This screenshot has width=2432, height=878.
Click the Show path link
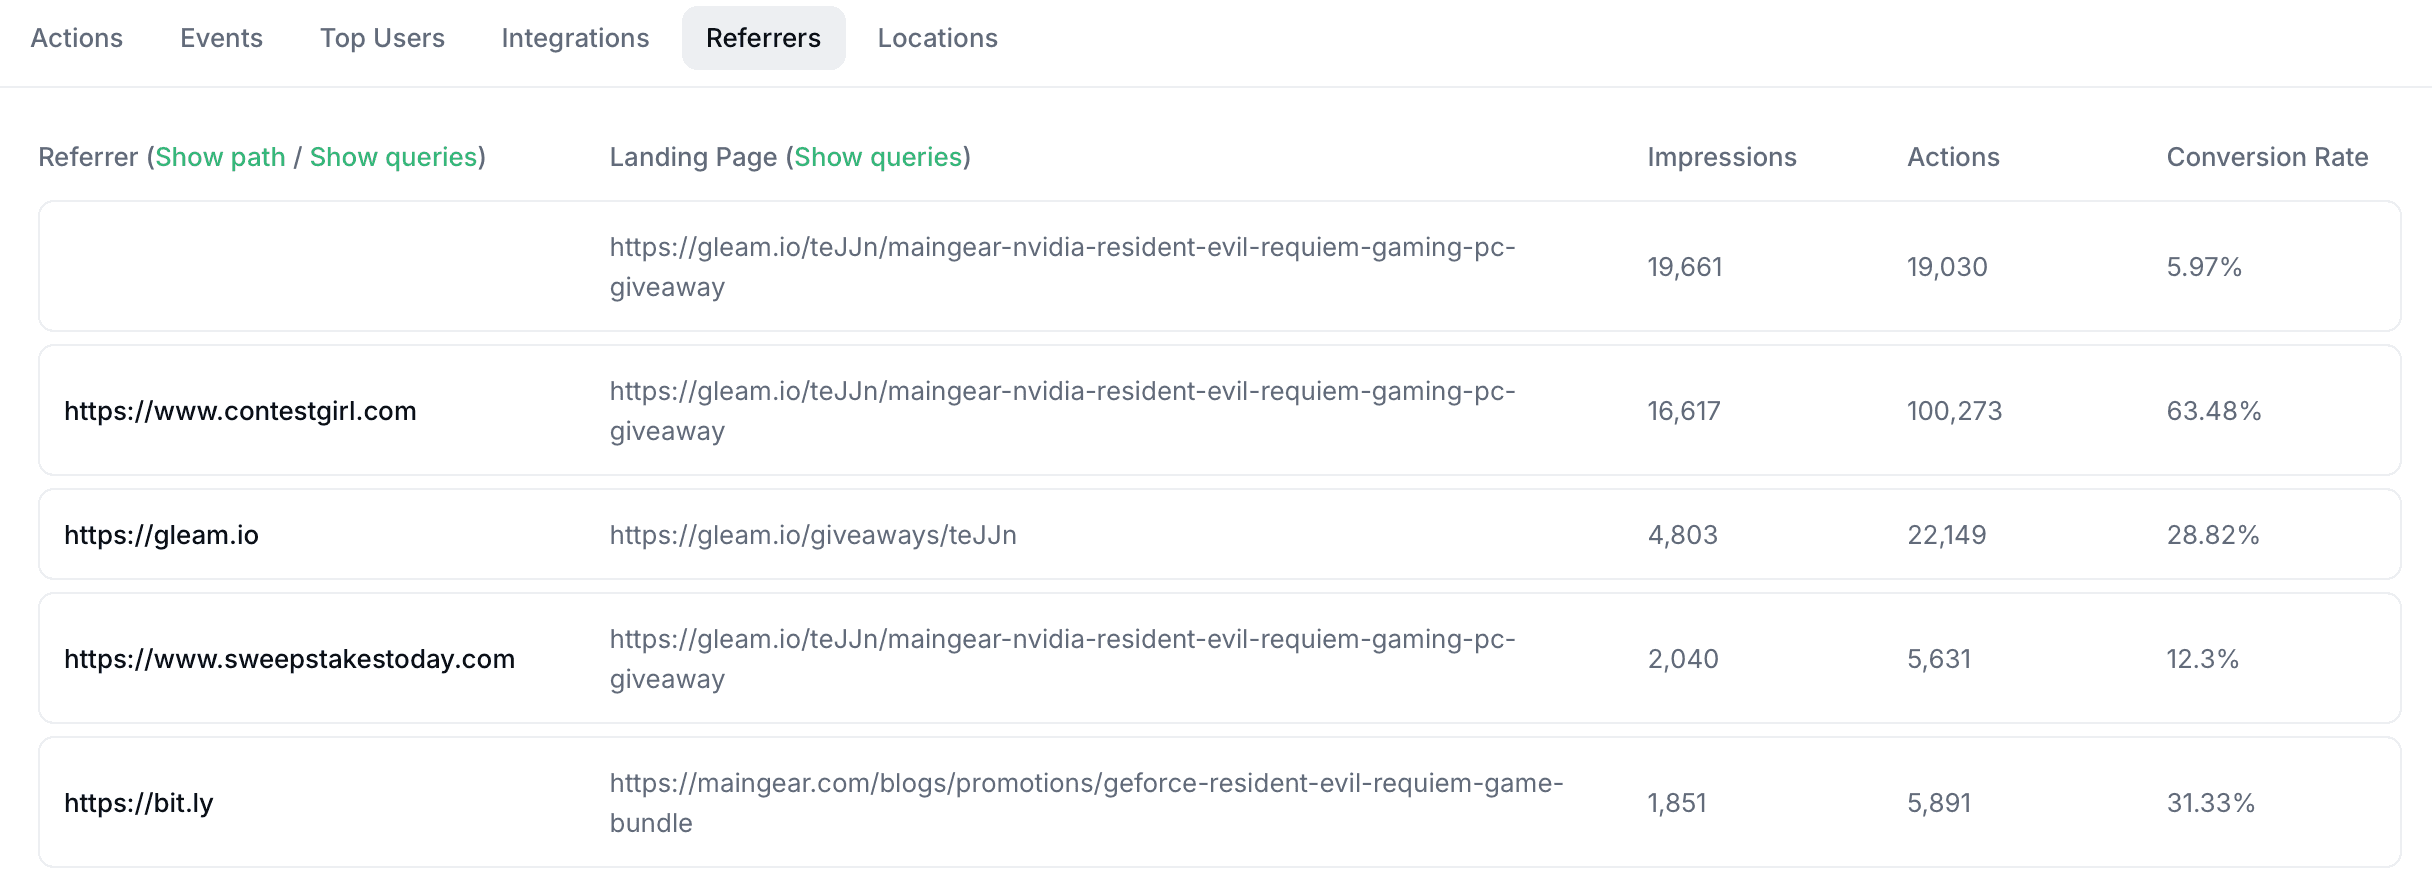220,157
